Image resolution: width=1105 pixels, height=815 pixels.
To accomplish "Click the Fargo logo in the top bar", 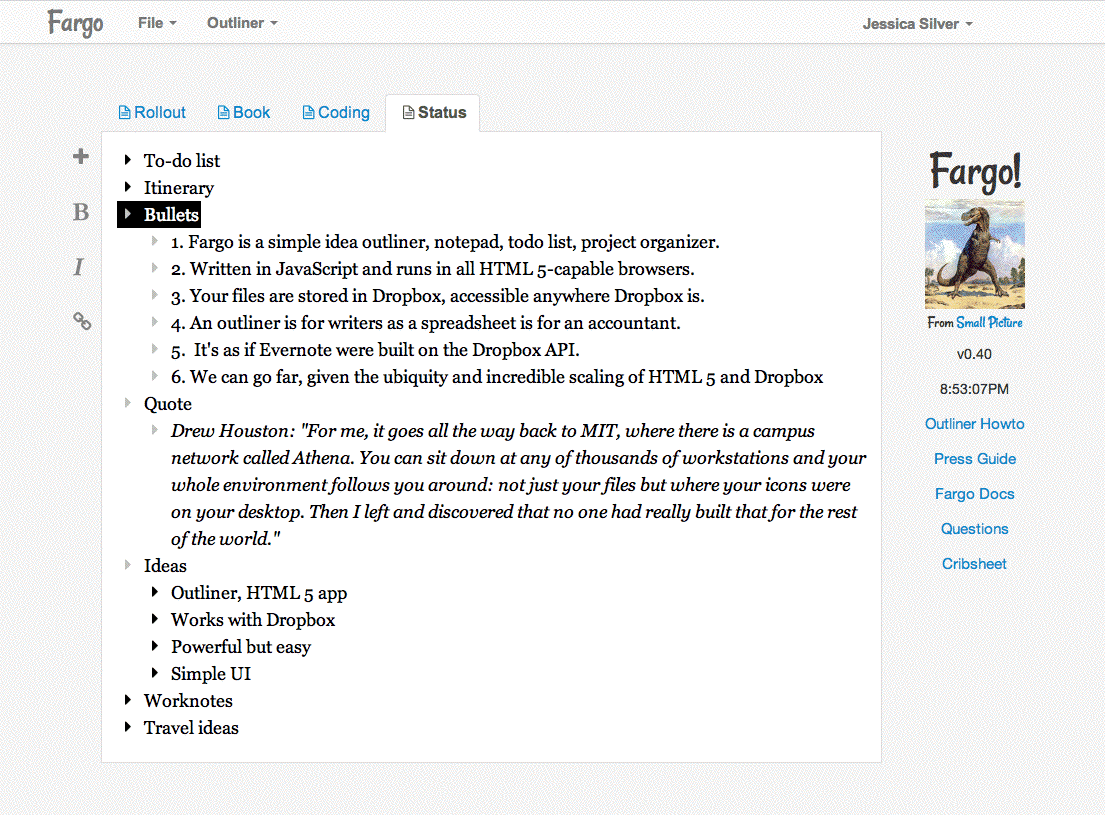I will (x=75, y=23).
